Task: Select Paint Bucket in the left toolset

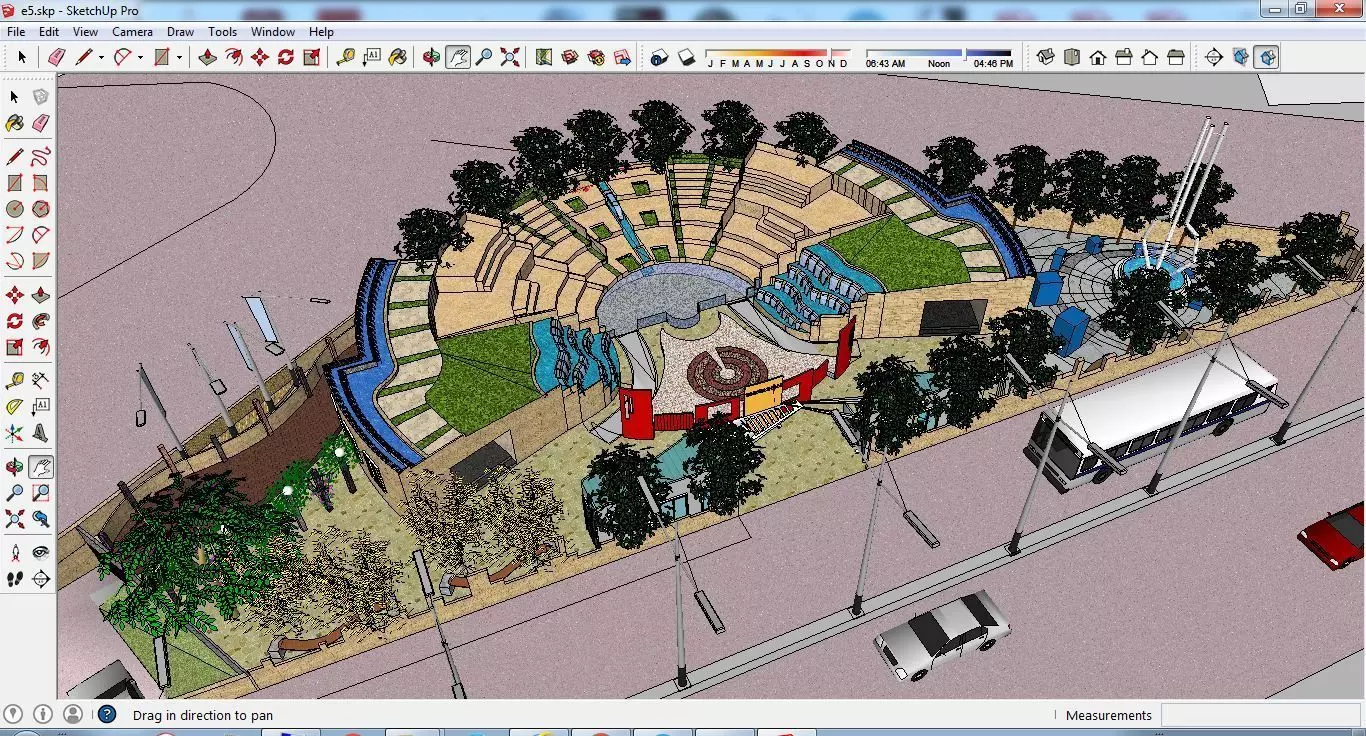Action: click(x=14, y=123)
